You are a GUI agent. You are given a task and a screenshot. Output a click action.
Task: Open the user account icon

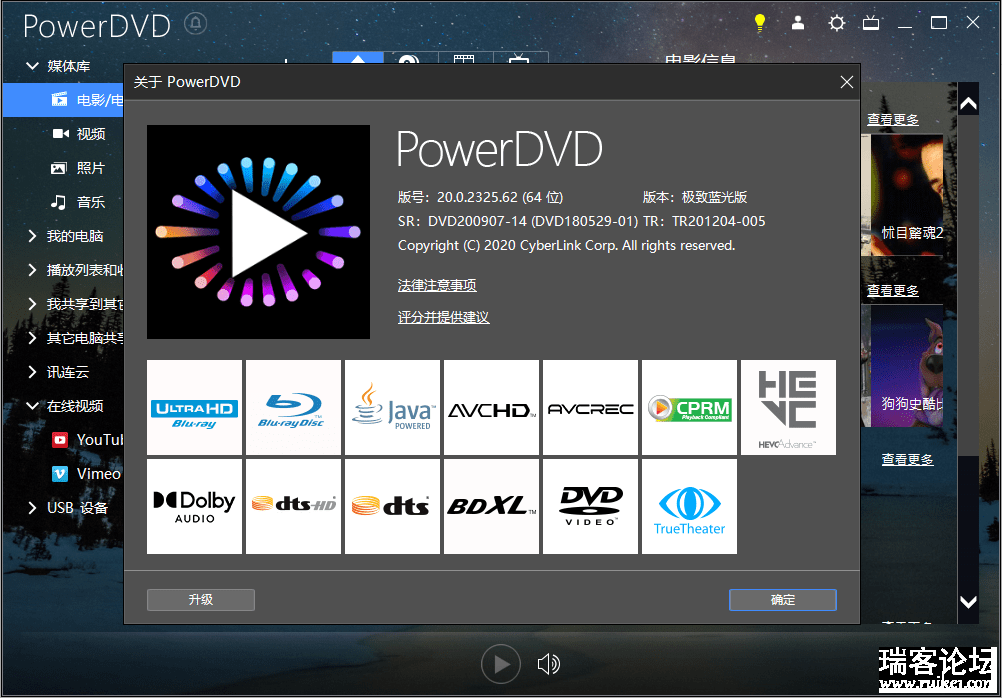(x=798, y=23)
